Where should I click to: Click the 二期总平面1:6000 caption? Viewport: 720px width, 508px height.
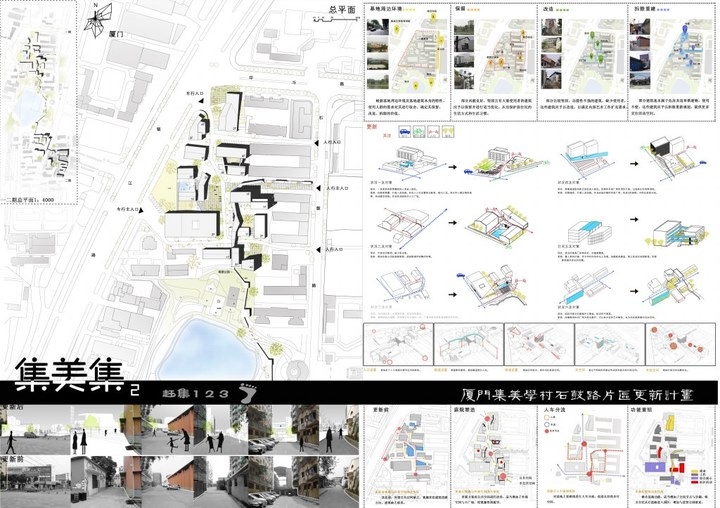29,200
